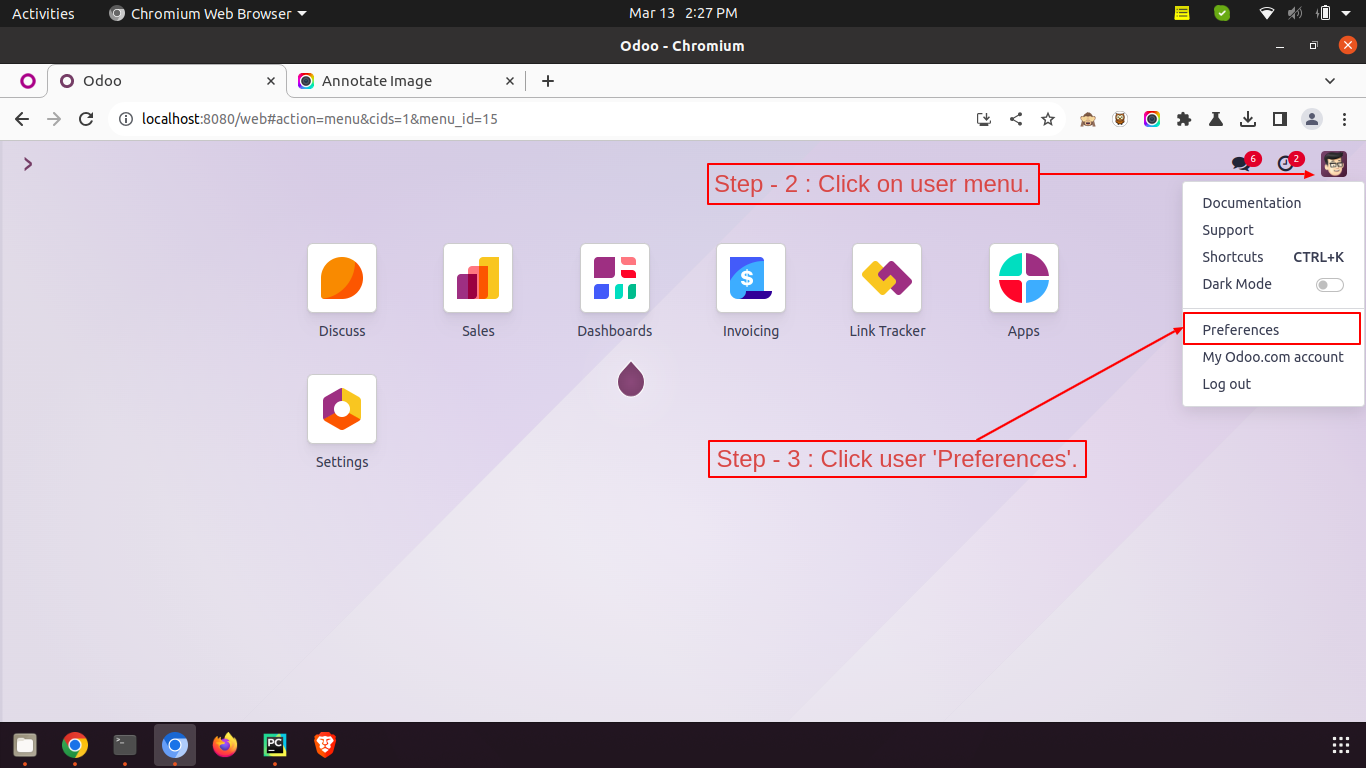
Task: Open Terminal from the dock
Action: [125, 745]
